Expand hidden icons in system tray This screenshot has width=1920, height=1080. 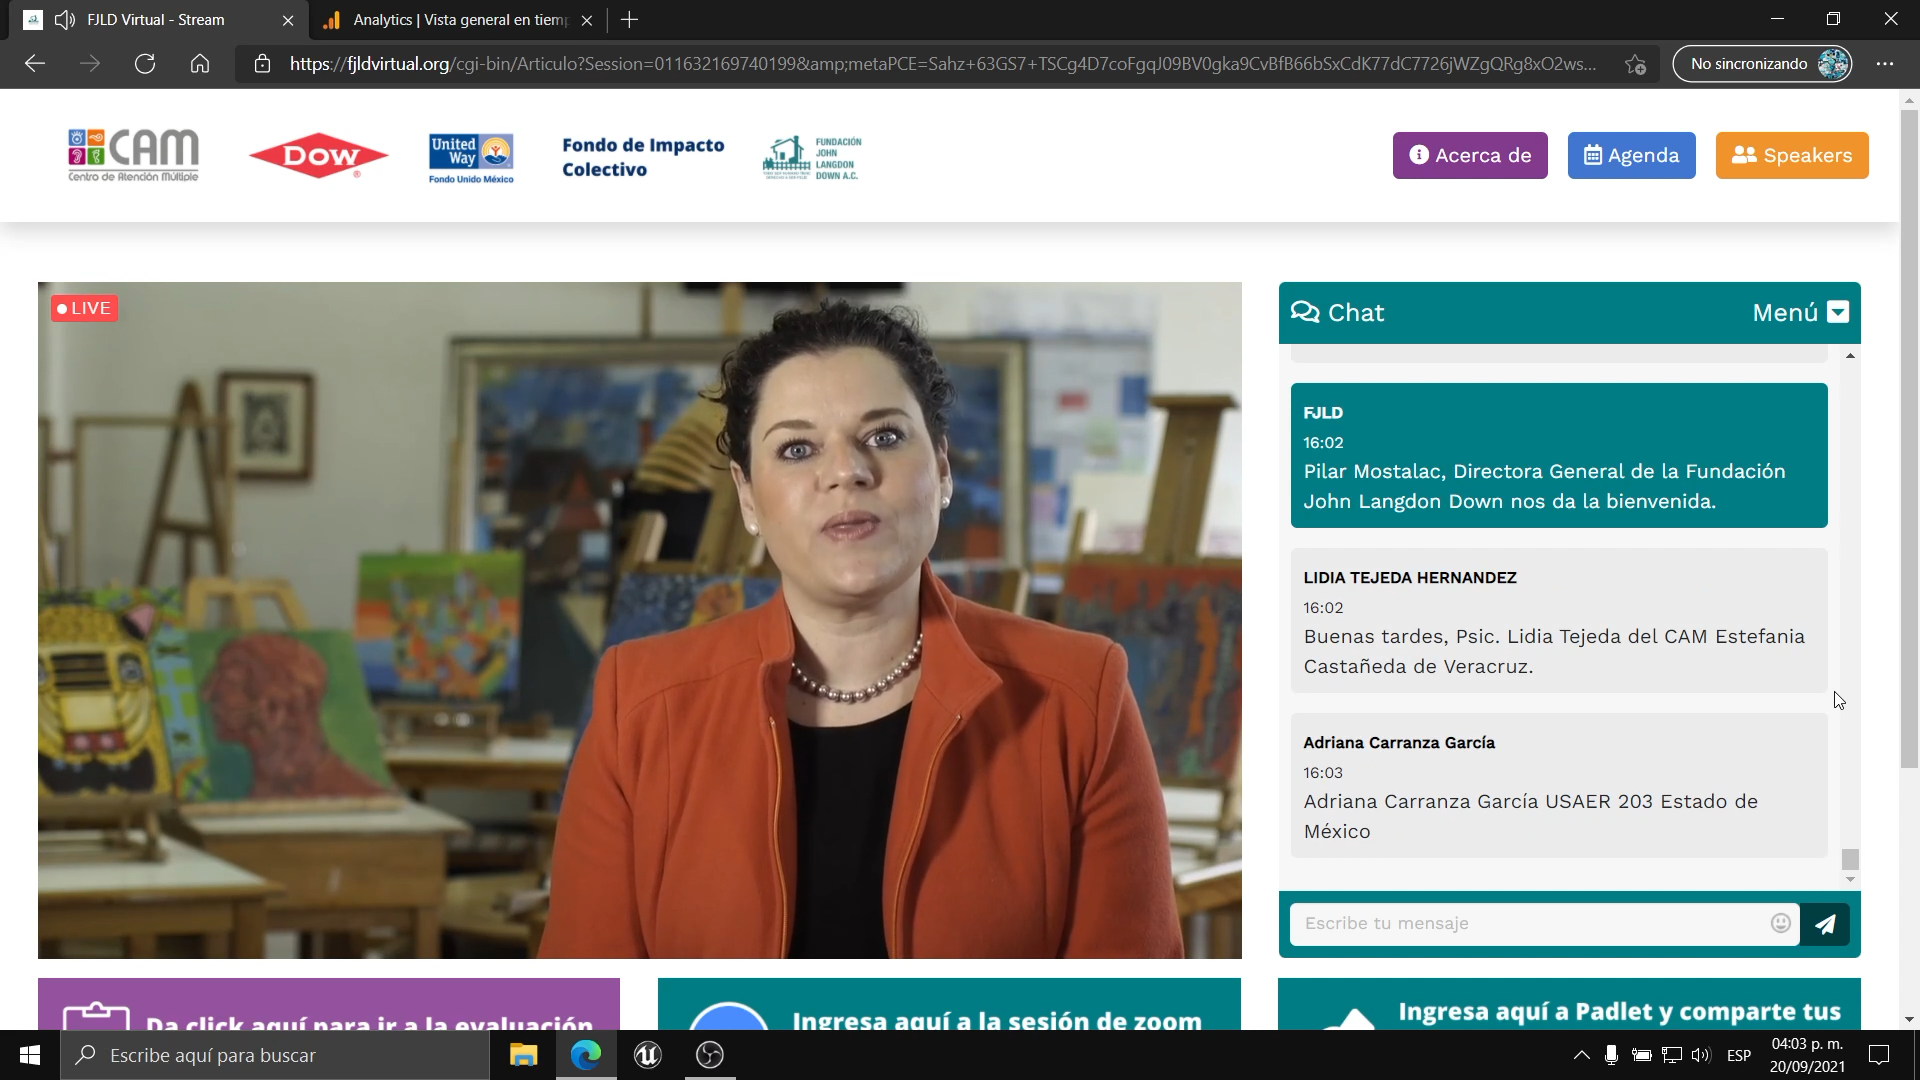point(1583,1055)
